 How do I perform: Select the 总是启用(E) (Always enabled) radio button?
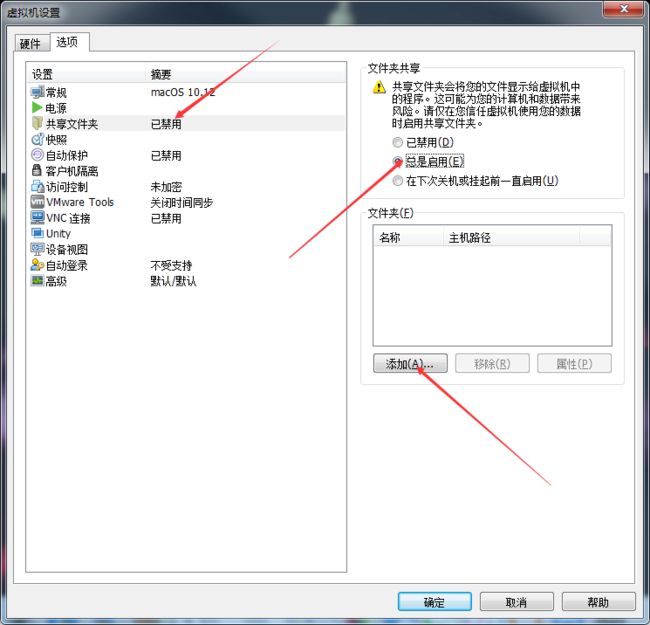click(x=398, y=161)
